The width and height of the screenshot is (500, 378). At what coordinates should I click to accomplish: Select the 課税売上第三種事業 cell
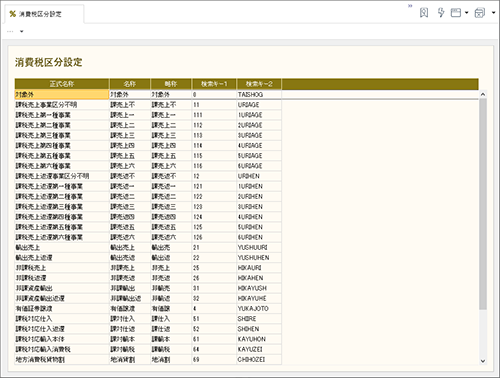point(62,135)
